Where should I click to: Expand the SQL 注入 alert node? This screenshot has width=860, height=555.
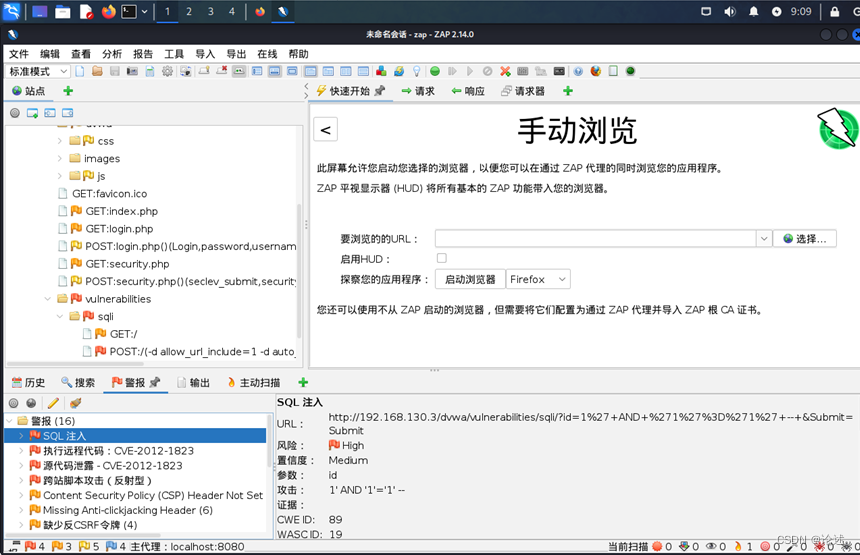21,436
